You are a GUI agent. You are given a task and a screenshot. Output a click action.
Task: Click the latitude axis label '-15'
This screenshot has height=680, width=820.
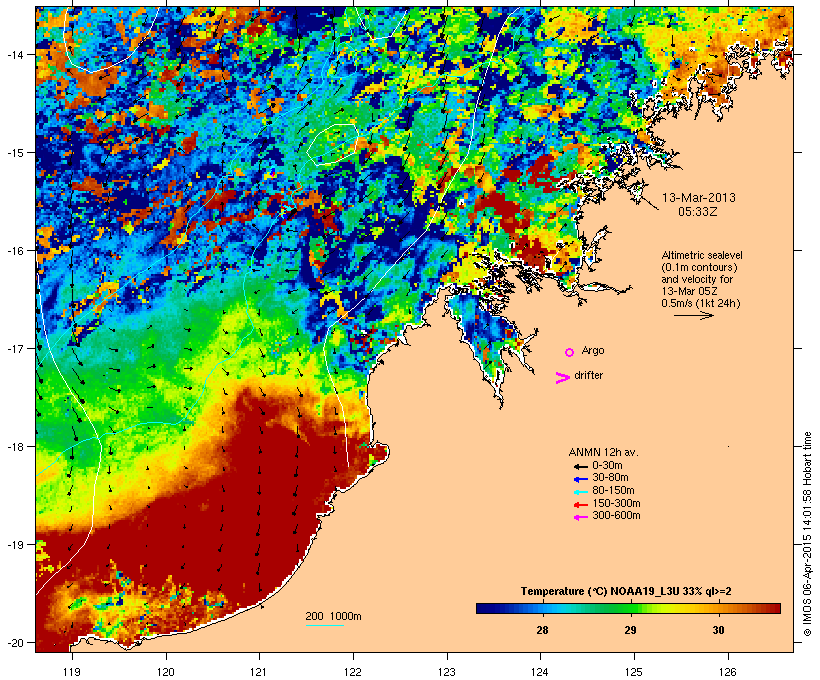tap(14, 153)
